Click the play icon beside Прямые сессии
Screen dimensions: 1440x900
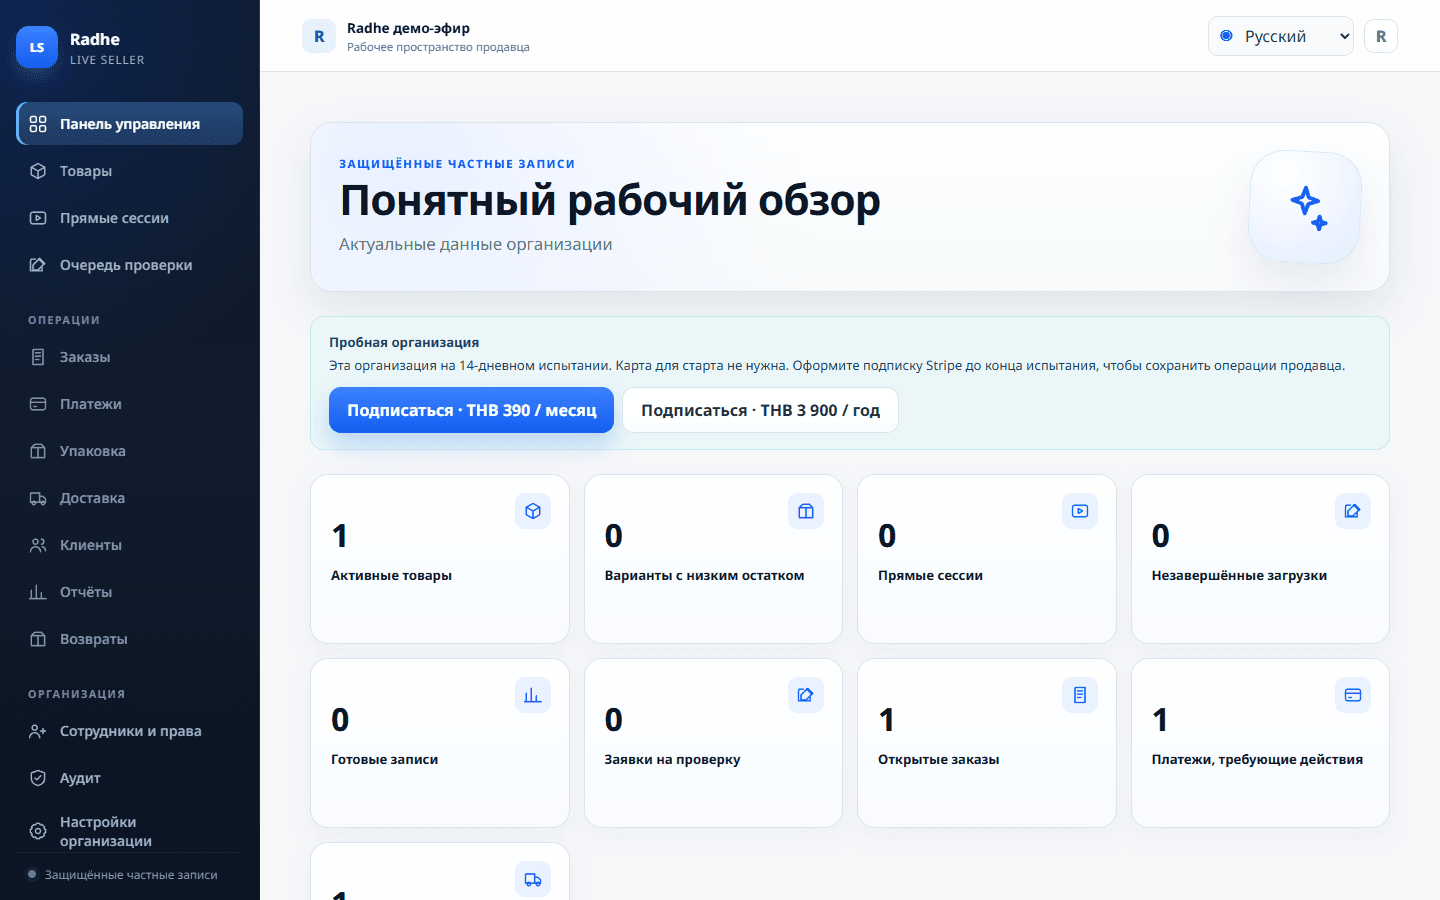point(38,218)
